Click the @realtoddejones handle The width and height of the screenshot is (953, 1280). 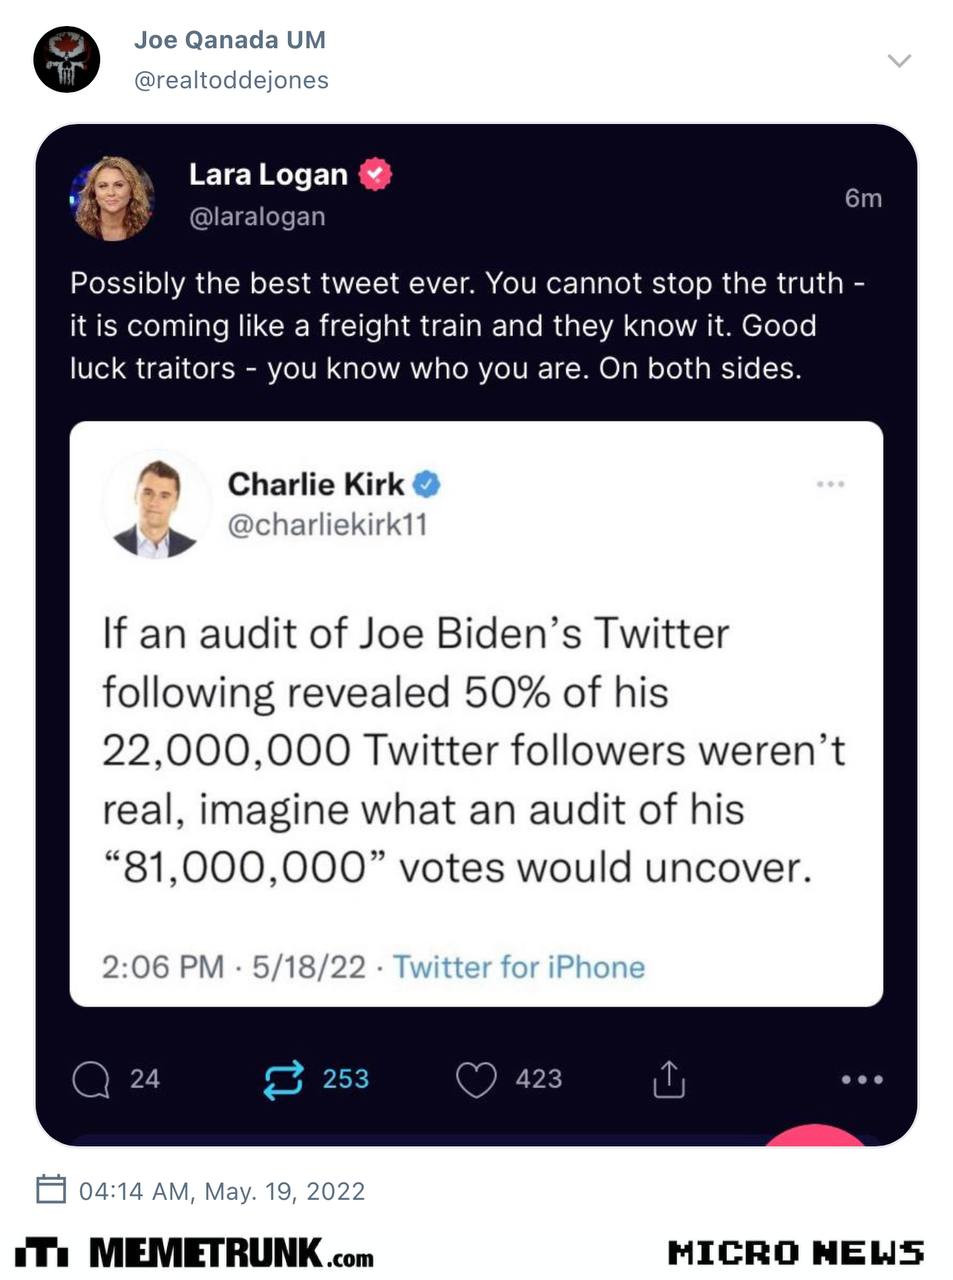coord(231,80)
